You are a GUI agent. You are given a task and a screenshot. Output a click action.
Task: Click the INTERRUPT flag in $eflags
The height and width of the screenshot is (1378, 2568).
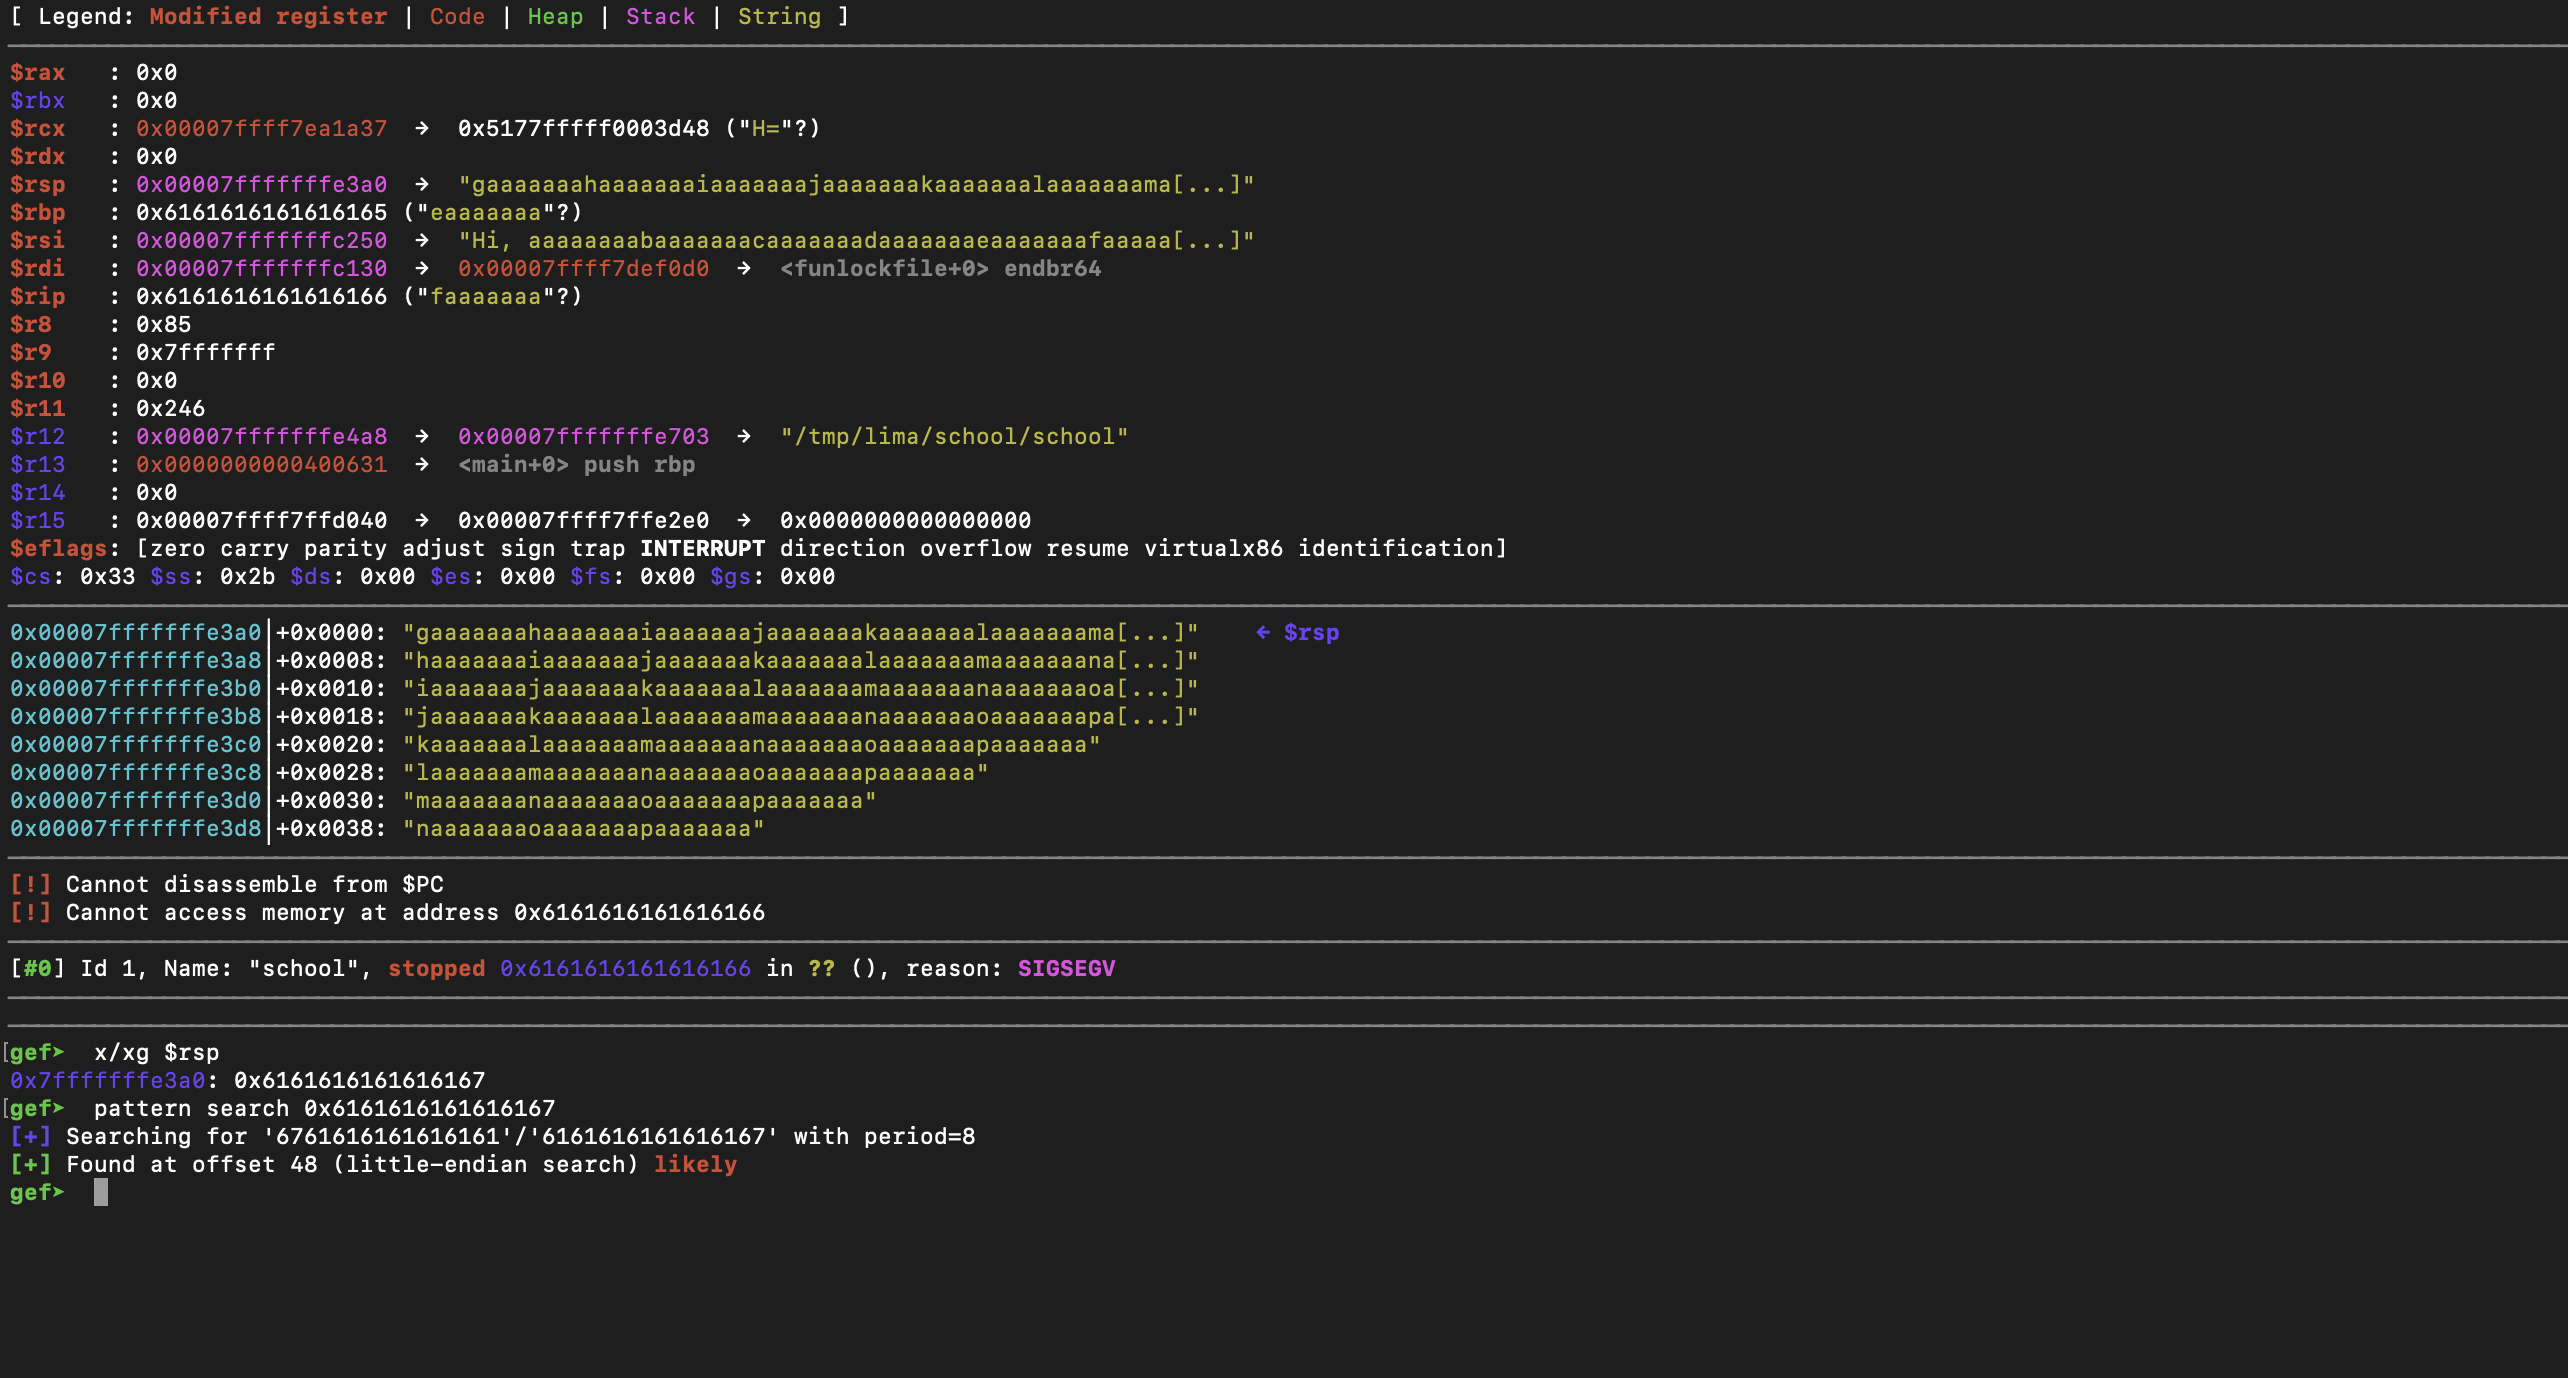(702, 549)
